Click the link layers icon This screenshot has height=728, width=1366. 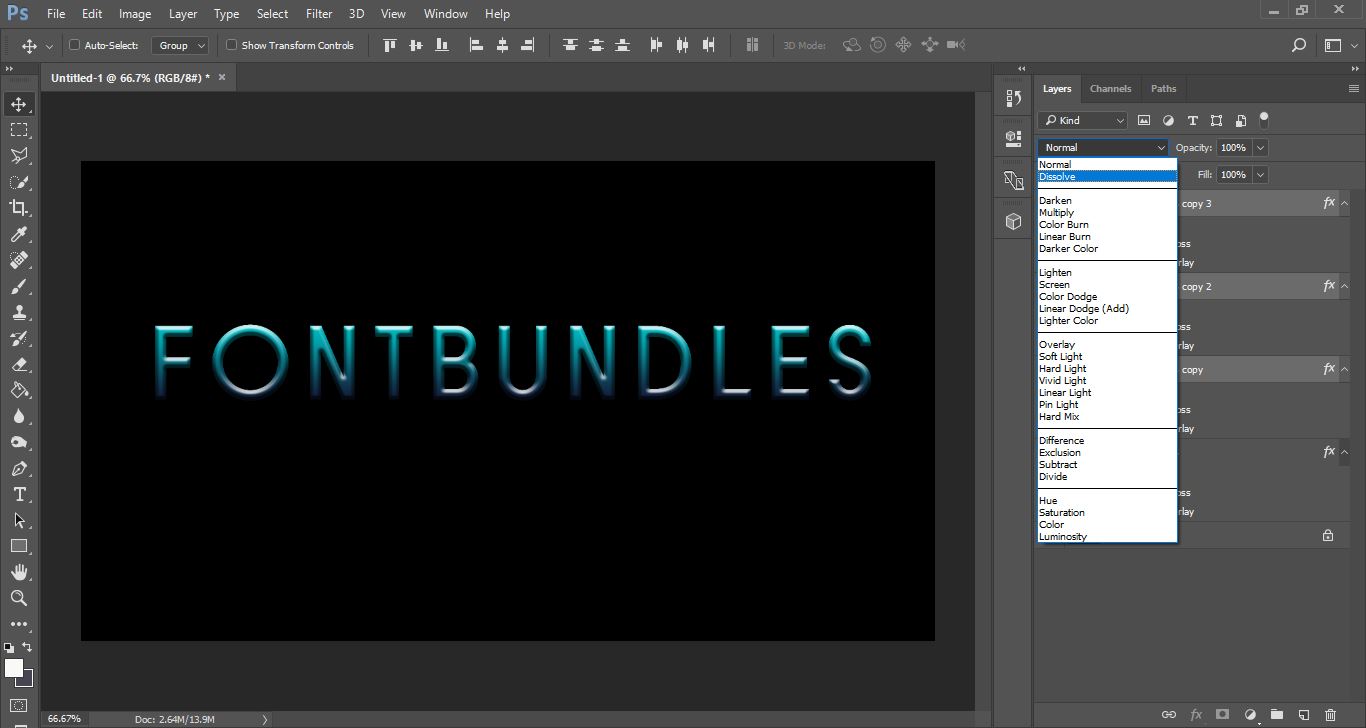pos(1169,715)
